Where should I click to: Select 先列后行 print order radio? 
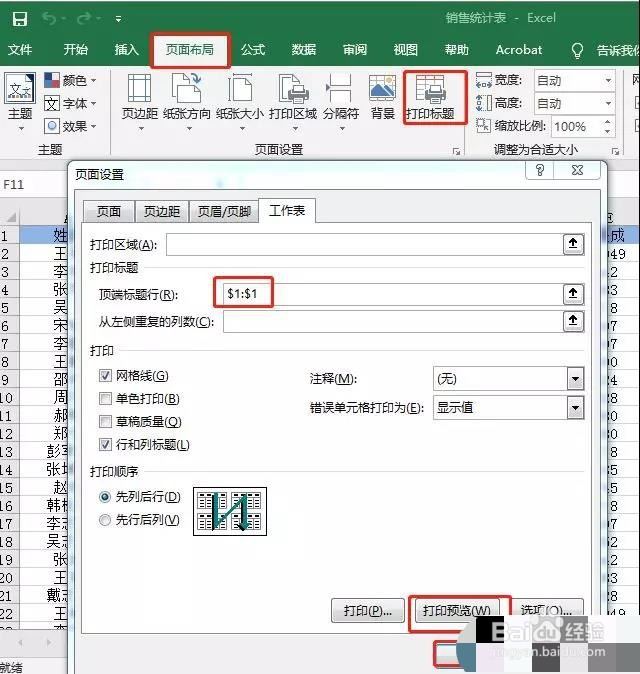pyautogui.click(x=104, y=497)
